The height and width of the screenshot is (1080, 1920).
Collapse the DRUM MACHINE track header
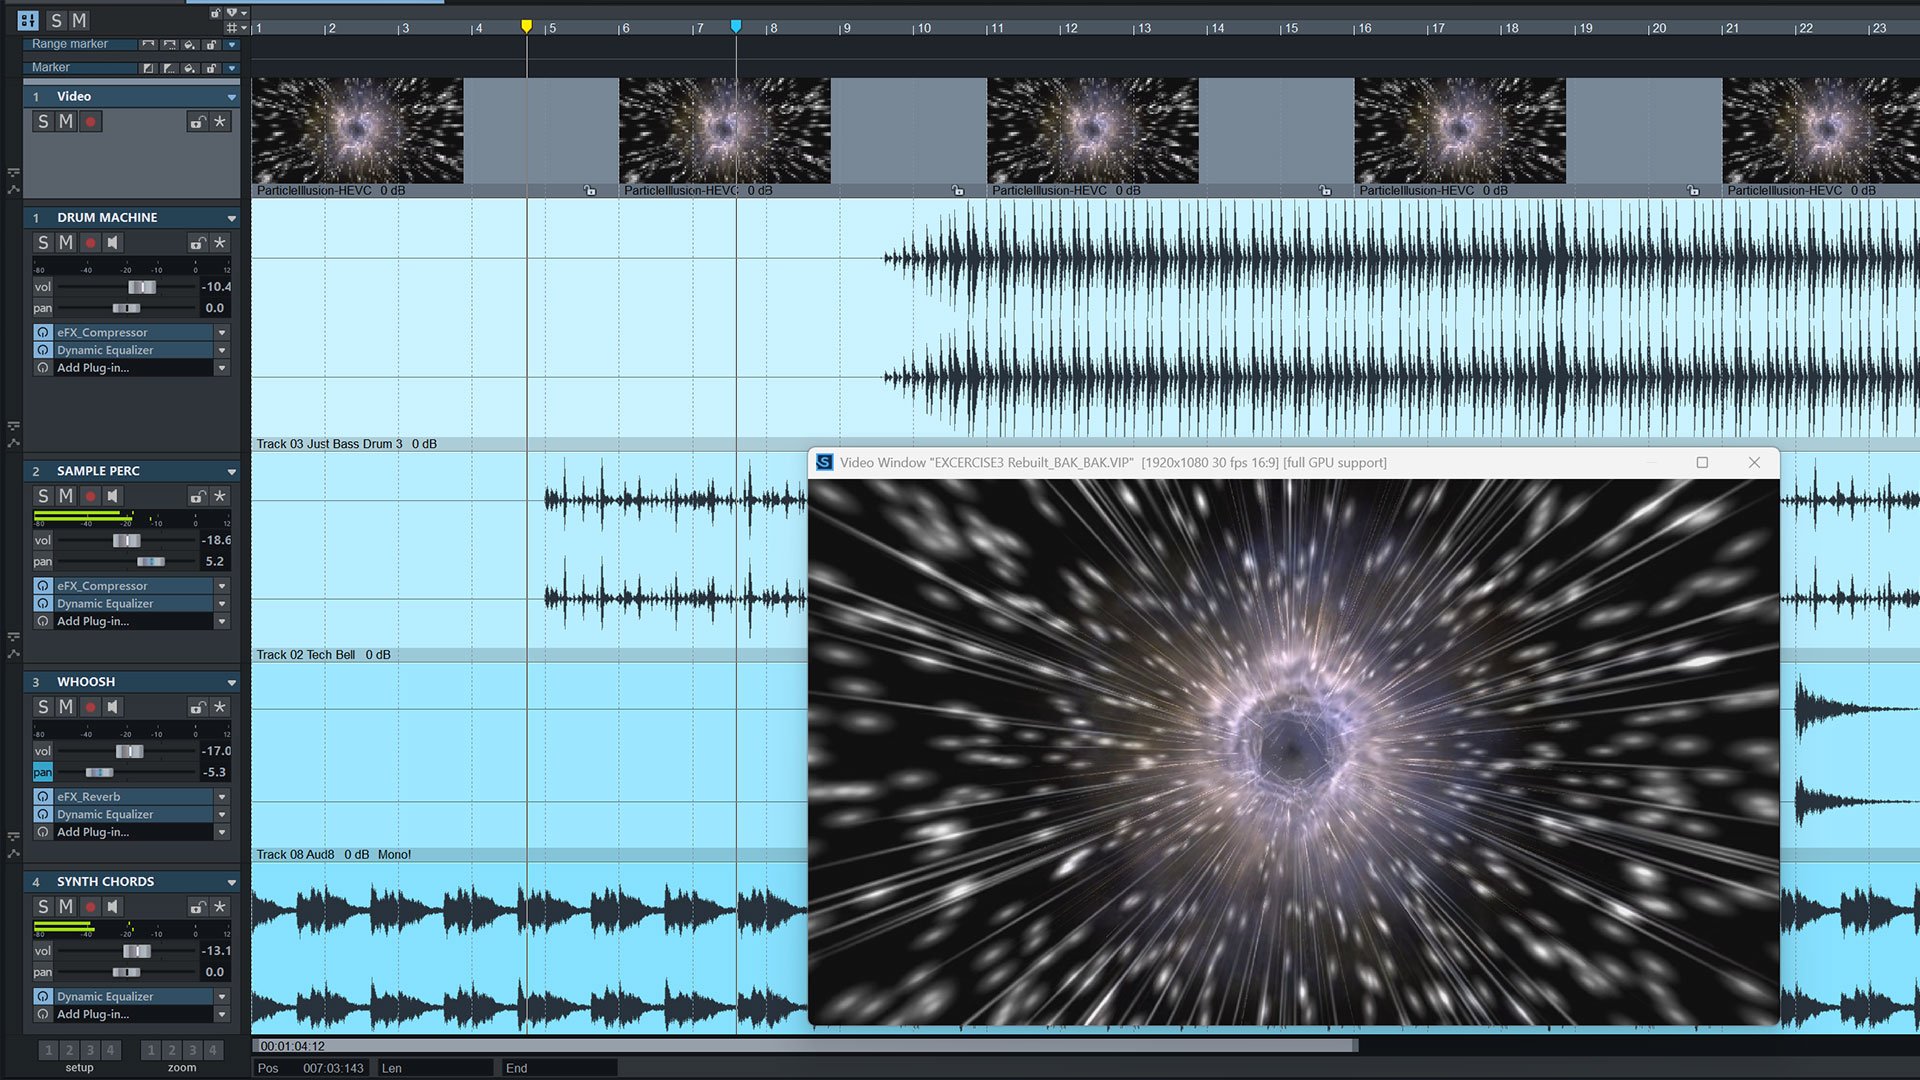pyautogui.click(x=233, y=217)
